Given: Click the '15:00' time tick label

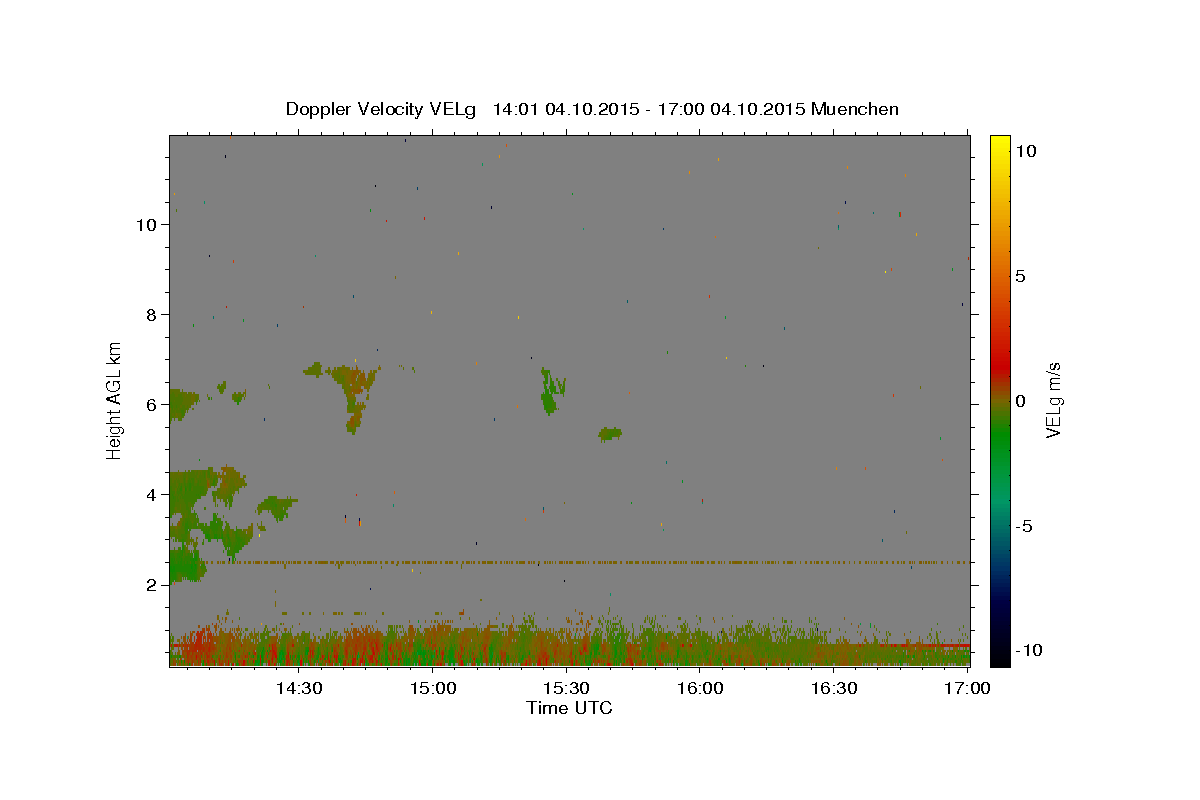Looking at the screenshot, I should [x=432, y=688].
